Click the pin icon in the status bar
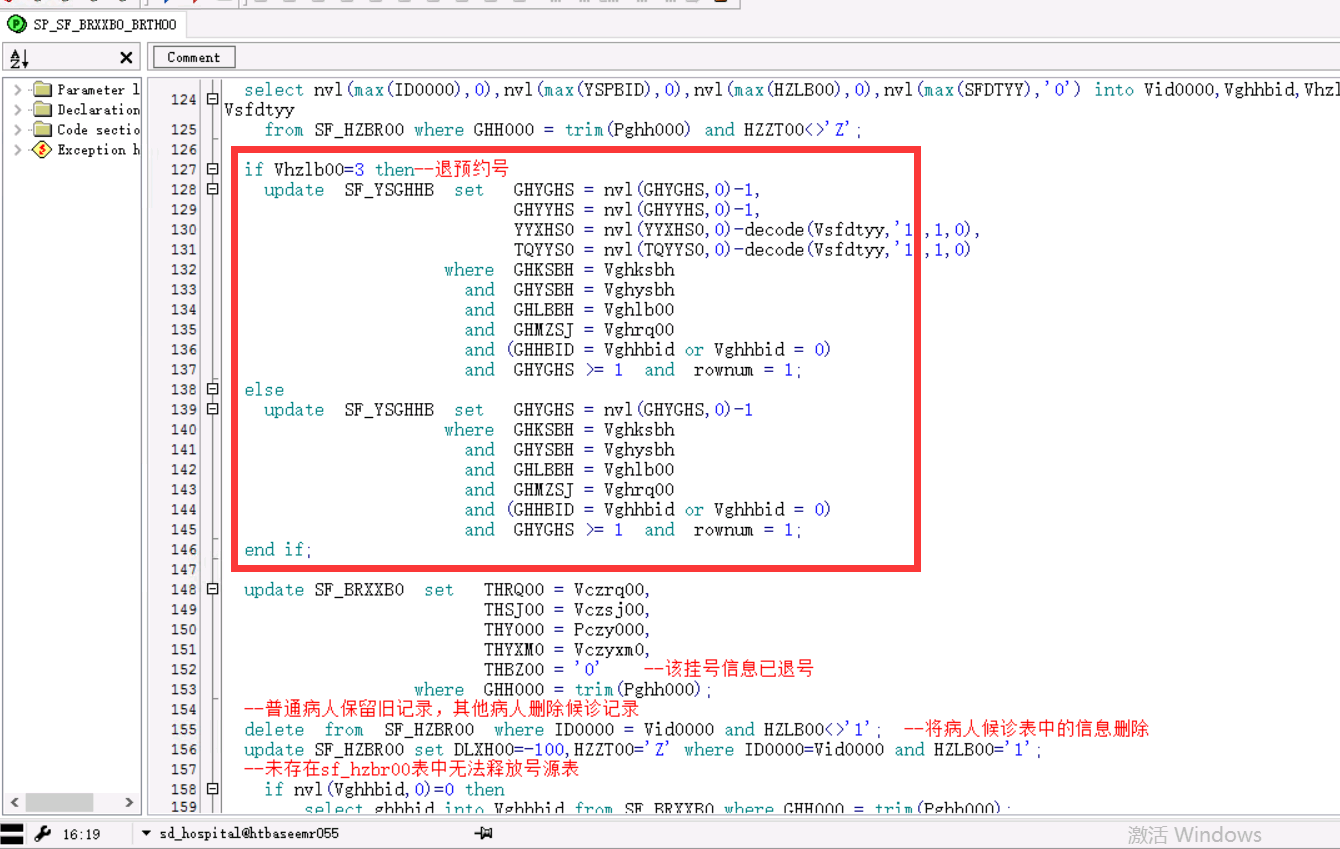This screenshot has height=849, width=1340. 484,833
